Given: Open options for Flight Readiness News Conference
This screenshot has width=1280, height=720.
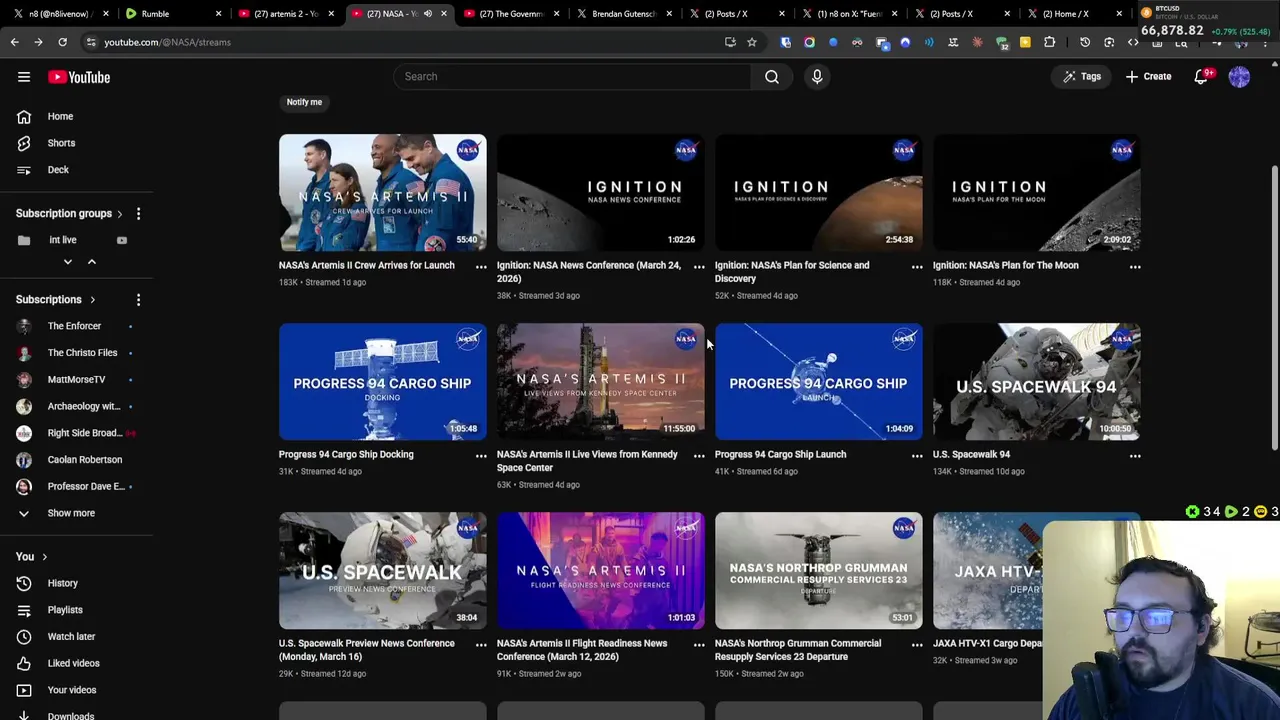Looking at the screenshot, I should 699,645.
